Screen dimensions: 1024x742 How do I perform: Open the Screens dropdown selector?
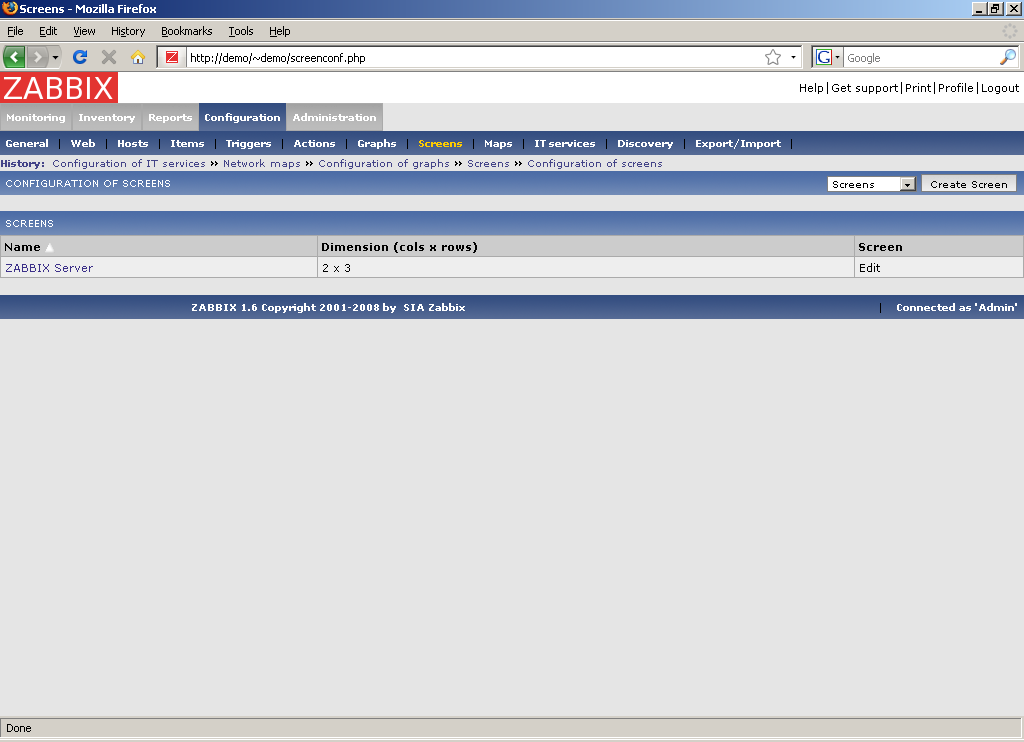pyautogui.click(x=871, y=184)
